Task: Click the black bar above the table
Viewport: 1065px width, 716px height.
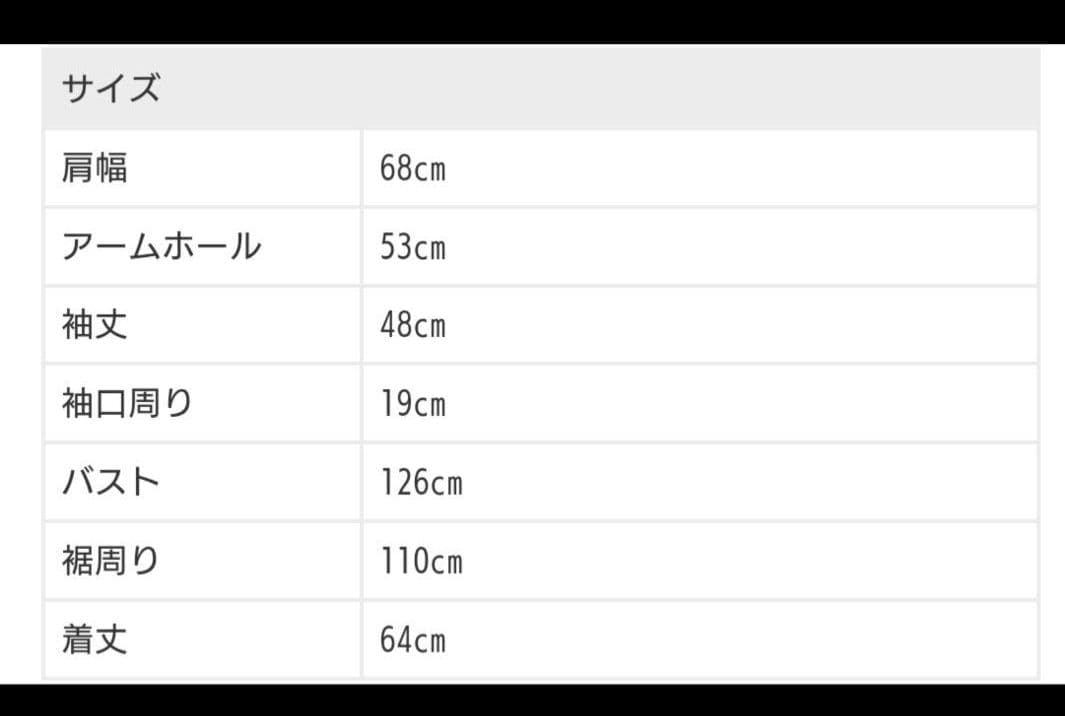Action: pyautogui.click(x=532, y=20)
